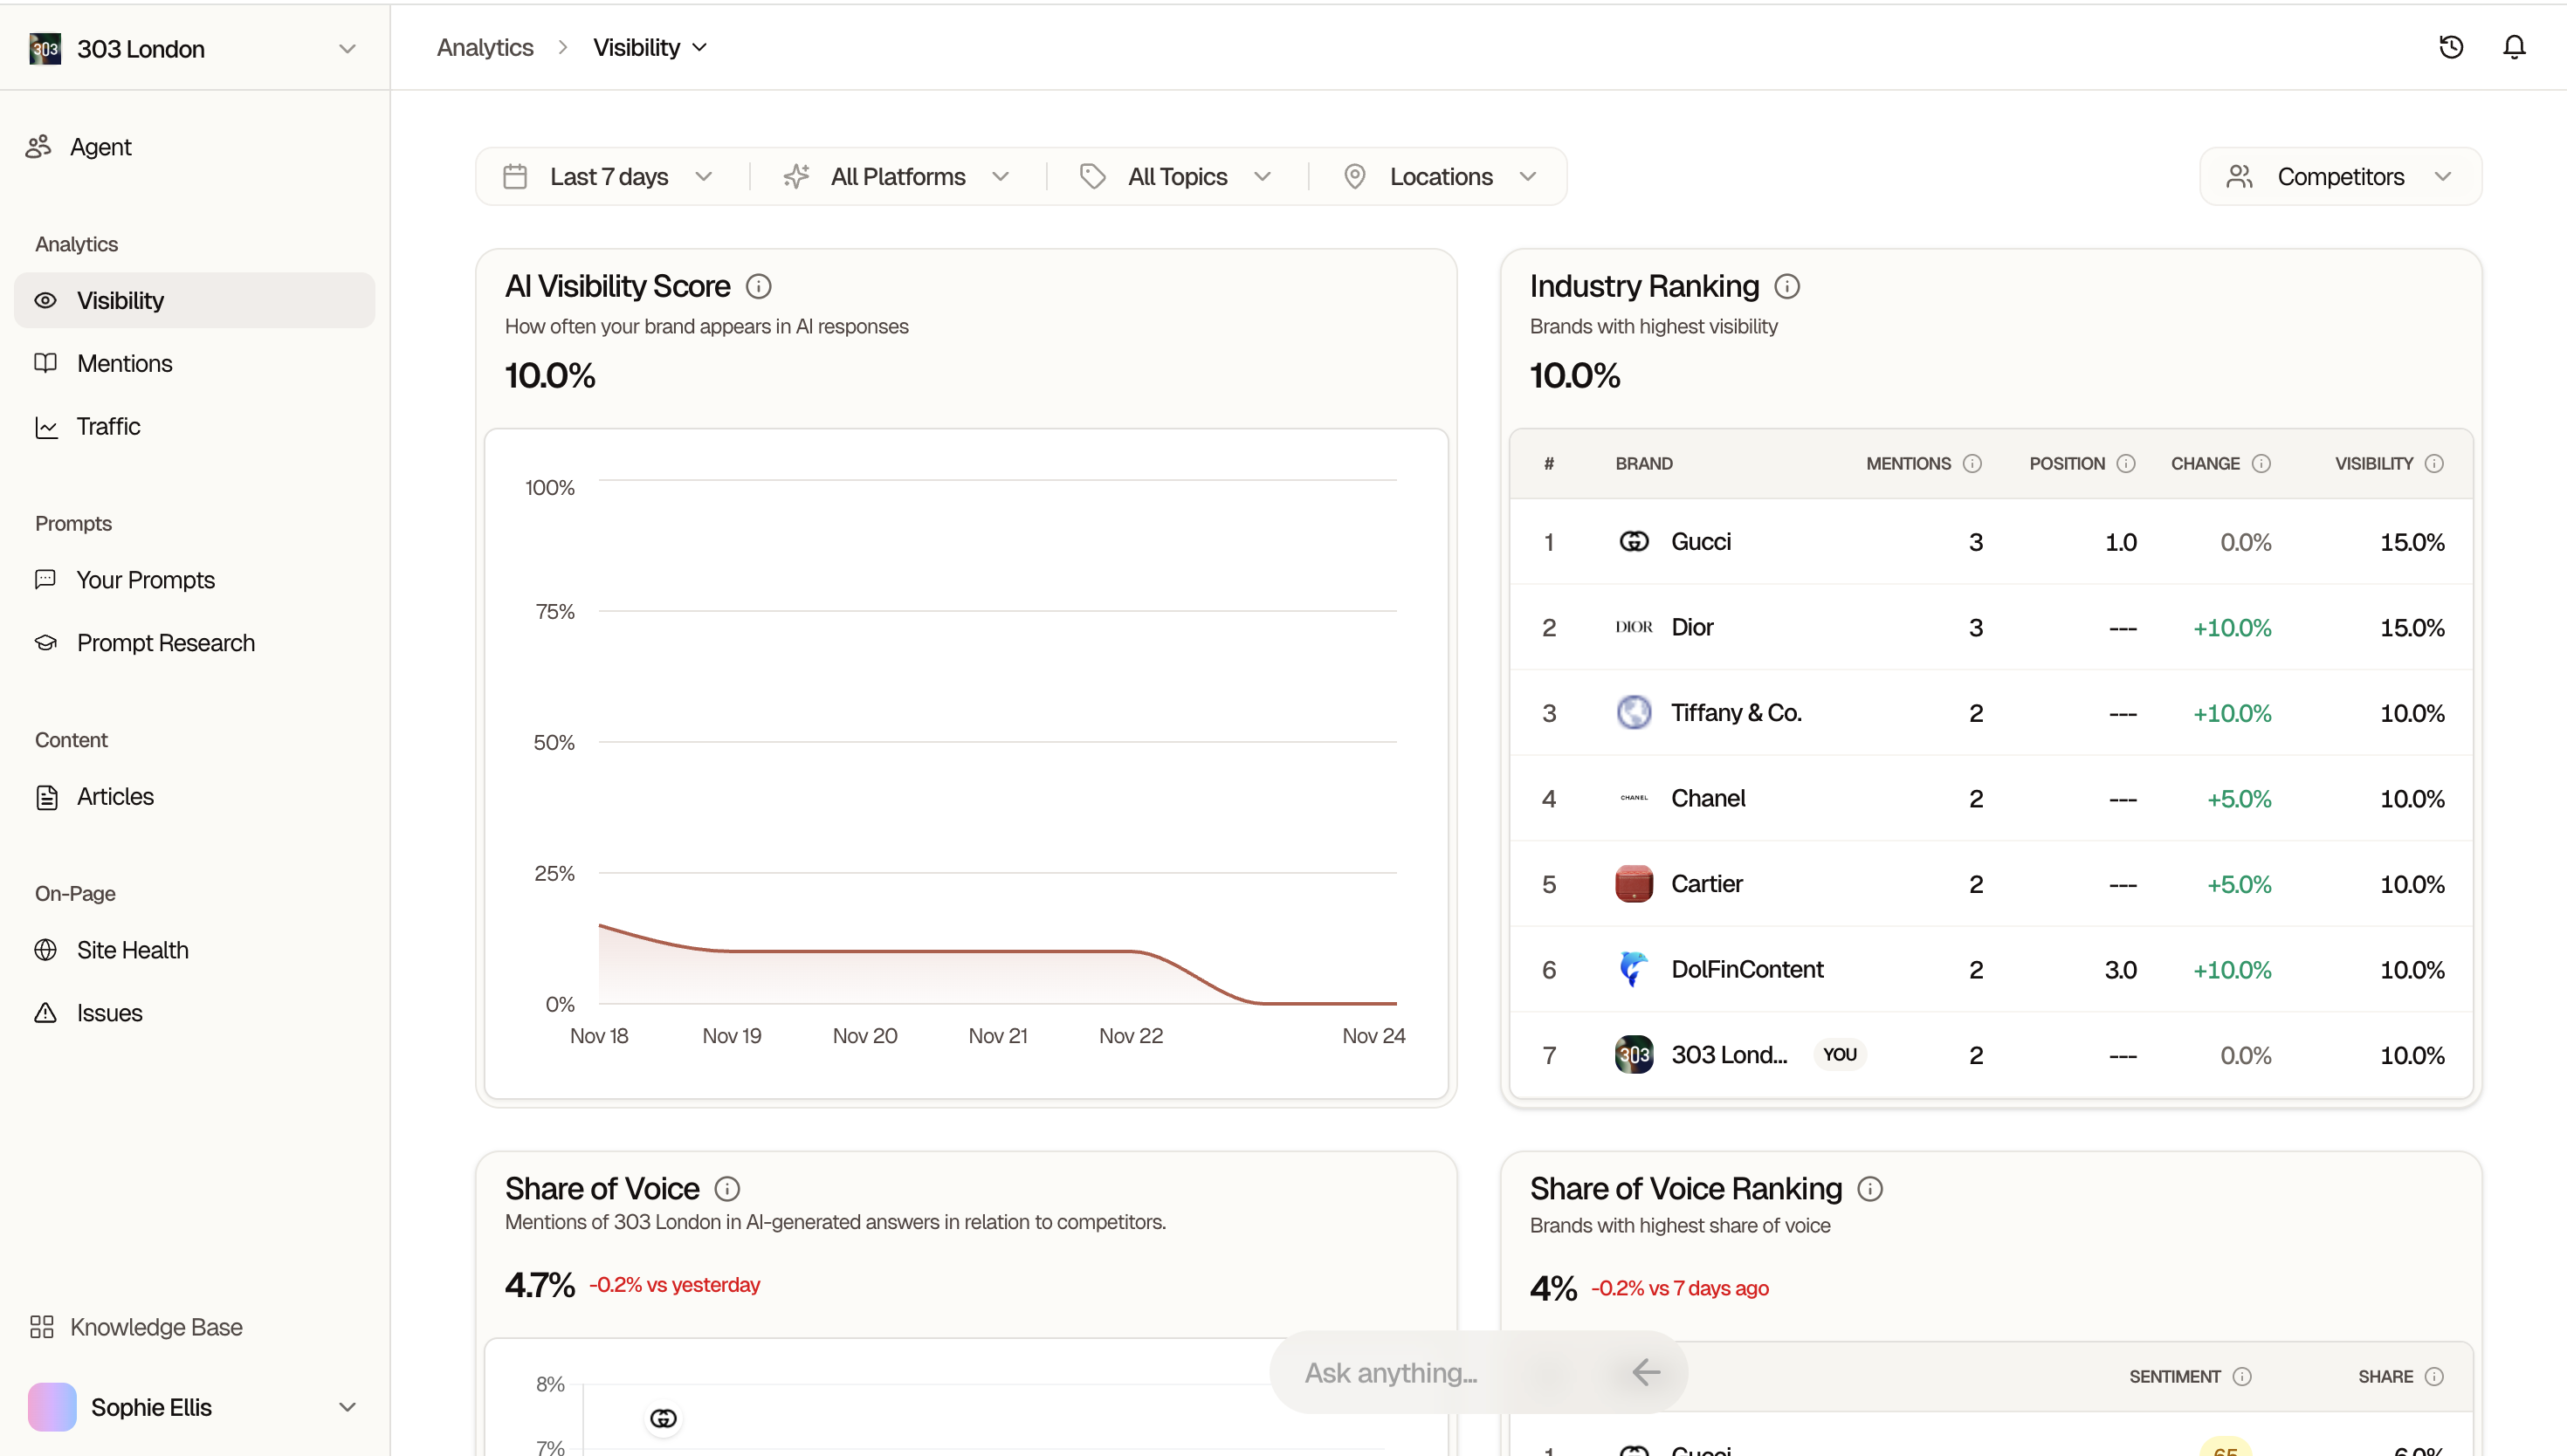Click Share of Voice info icon
Screen dimensions: 2567x1456
tap(727, 1189)
